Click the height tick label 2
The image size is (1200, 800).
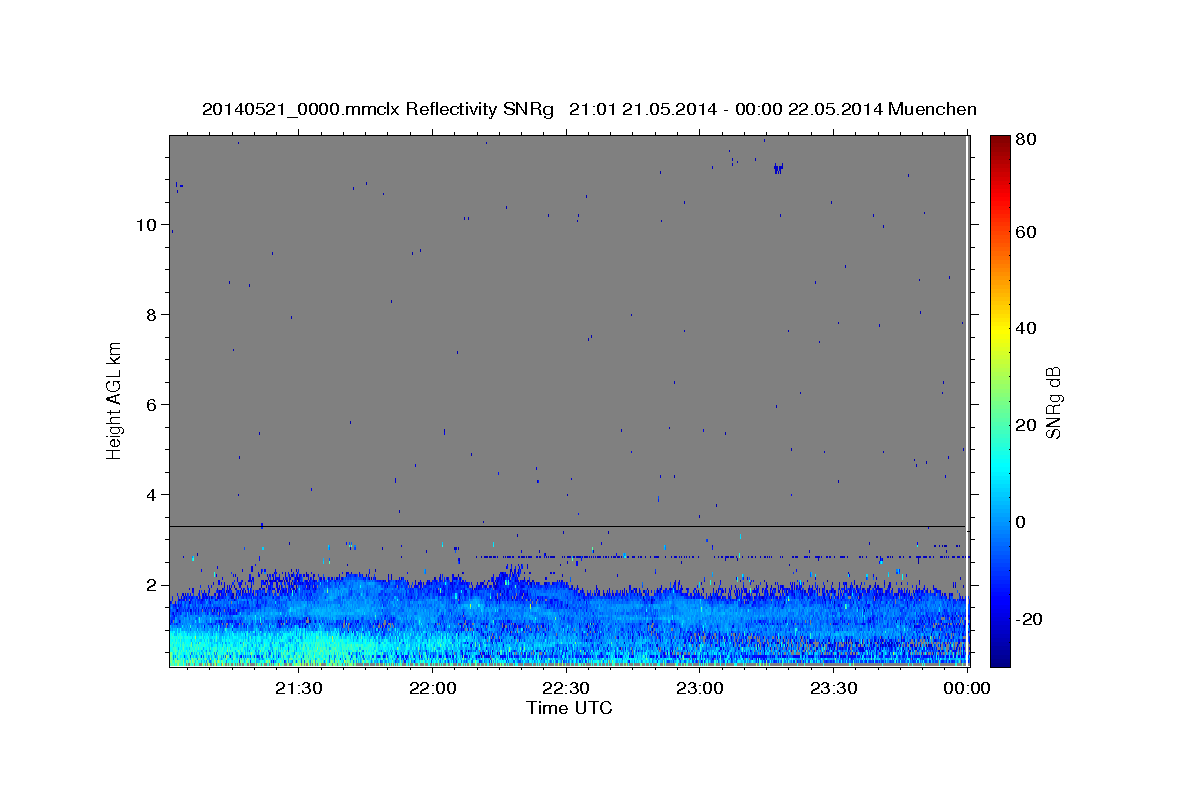(153, 585)
